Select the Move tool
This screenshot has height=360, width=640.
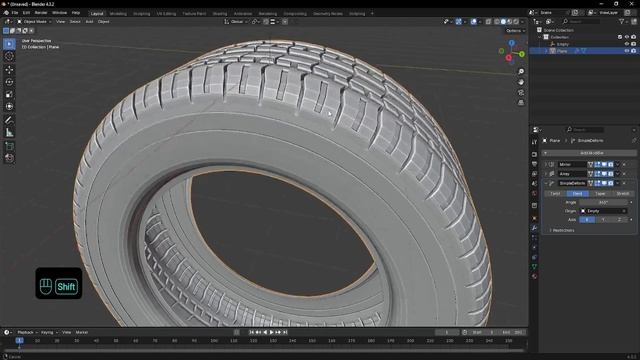9,69
